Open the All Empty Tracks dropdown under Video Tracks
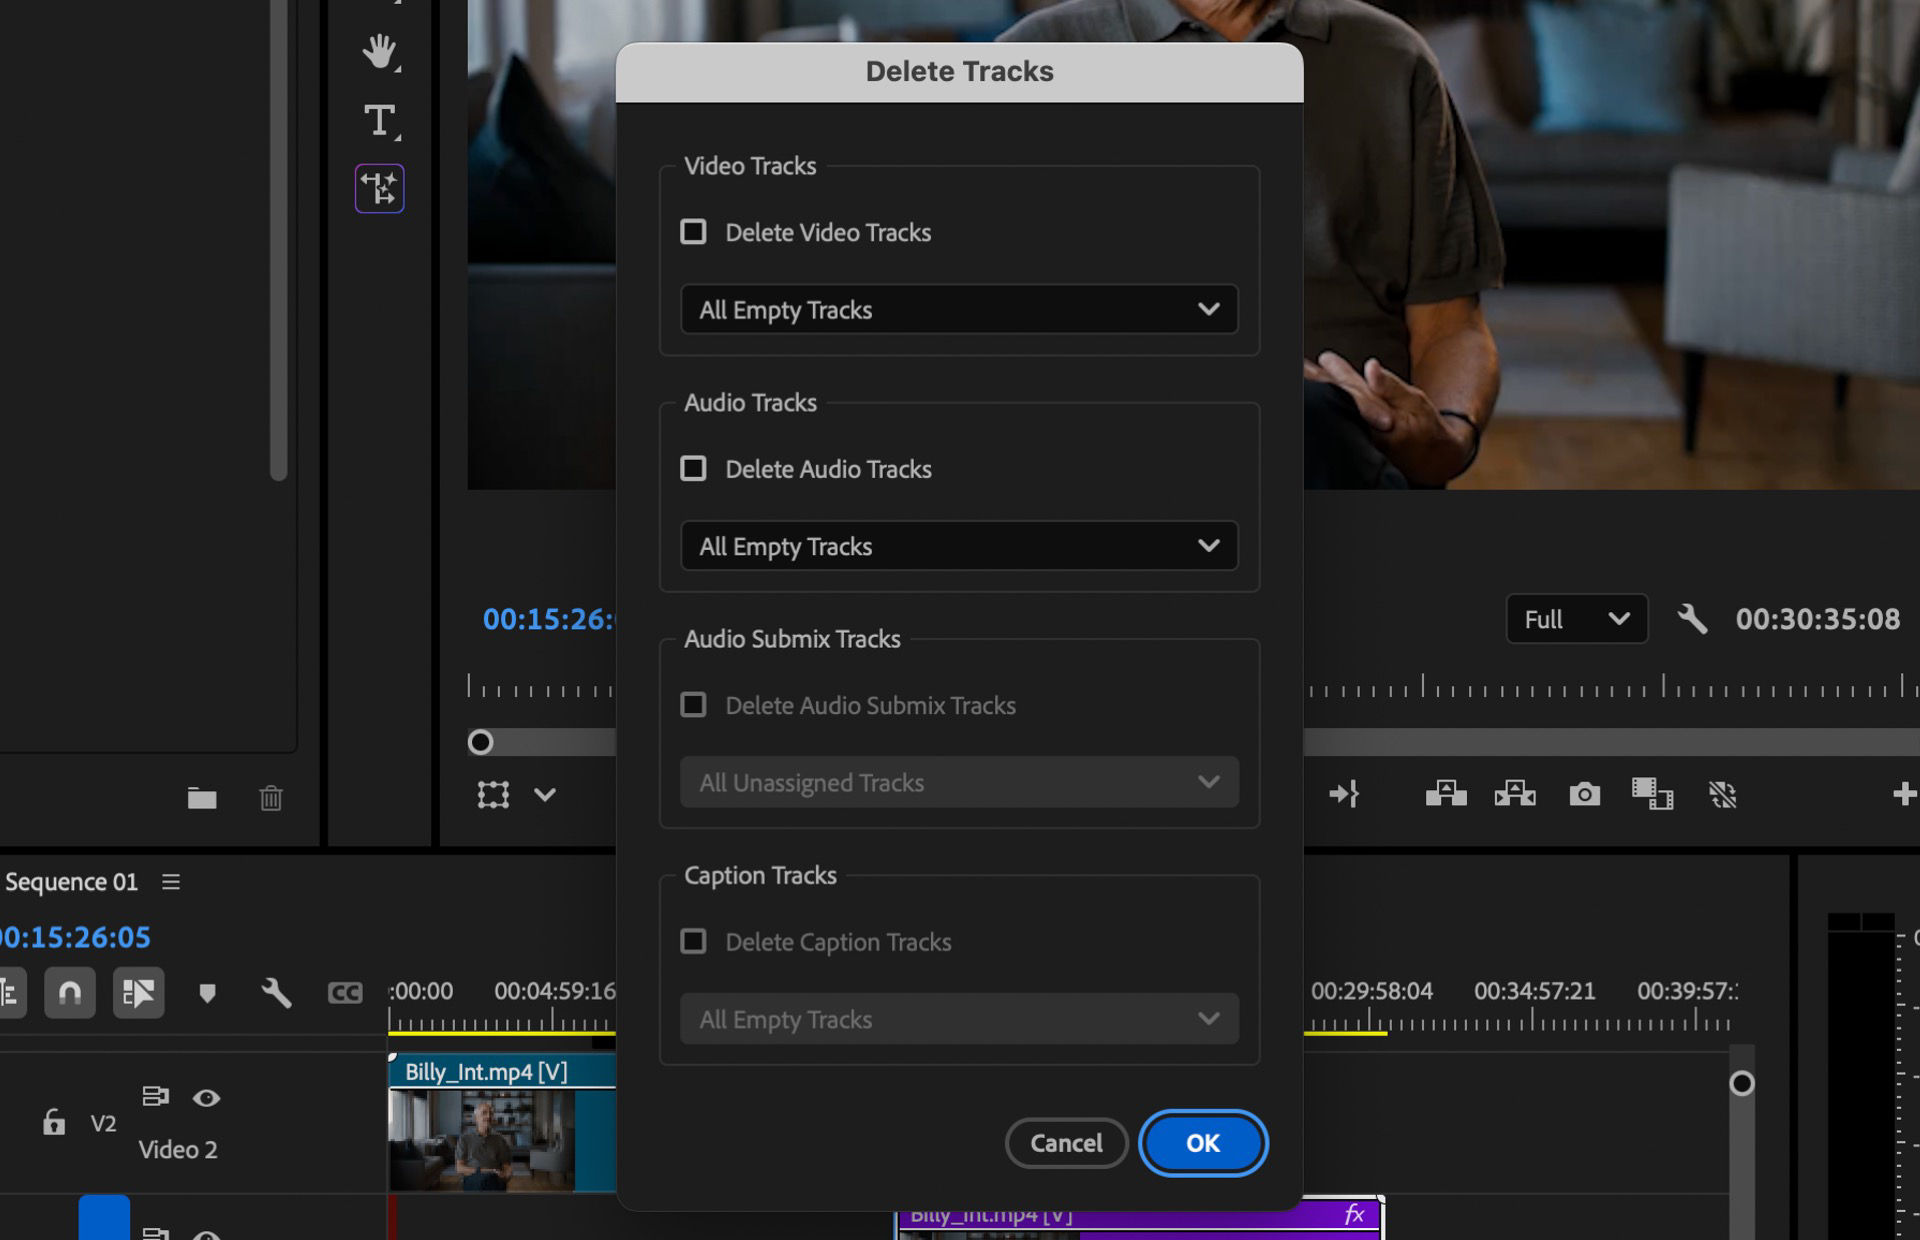 coord(958,310)
